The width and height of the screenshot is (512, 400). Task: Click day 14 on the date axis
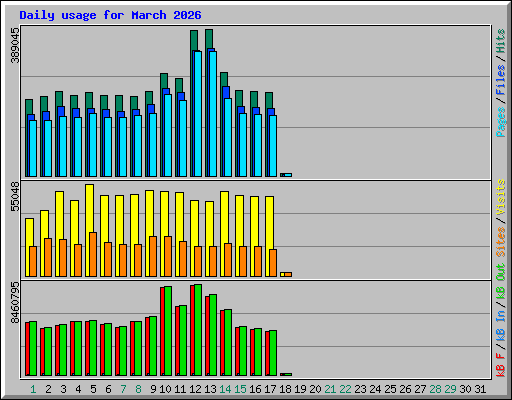coord(225,389)
